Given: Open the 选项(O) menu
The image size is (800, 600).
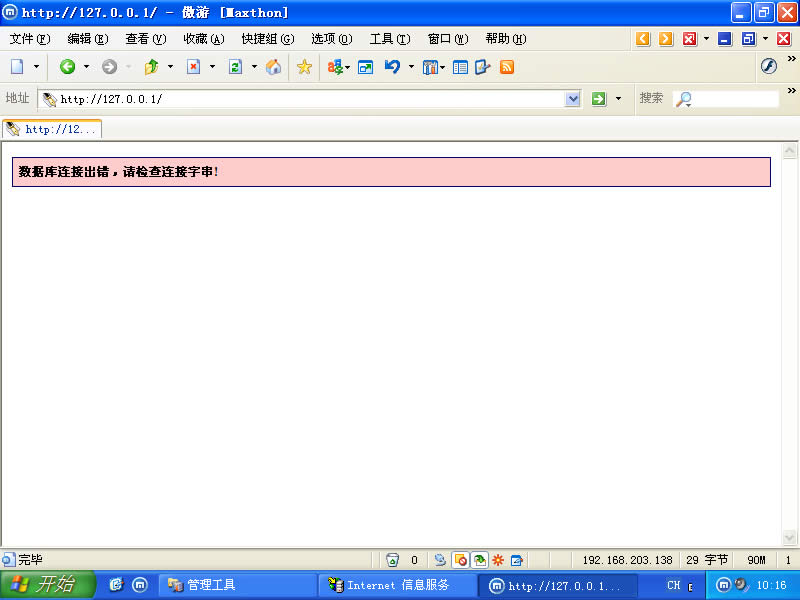Looking at the screenshot, I should click(332, 39).
